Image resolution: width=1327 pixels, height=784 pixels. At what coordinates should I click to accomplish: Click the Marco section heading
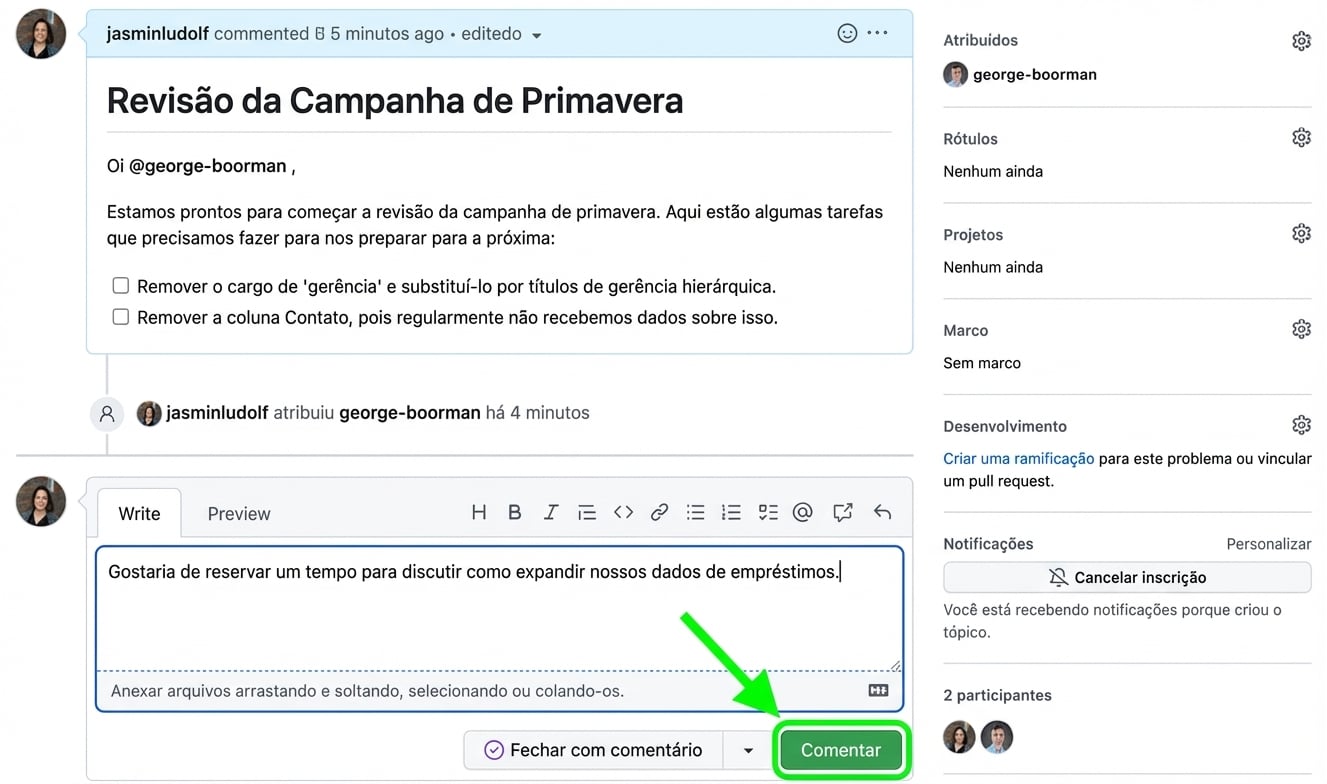coord(965,330)
